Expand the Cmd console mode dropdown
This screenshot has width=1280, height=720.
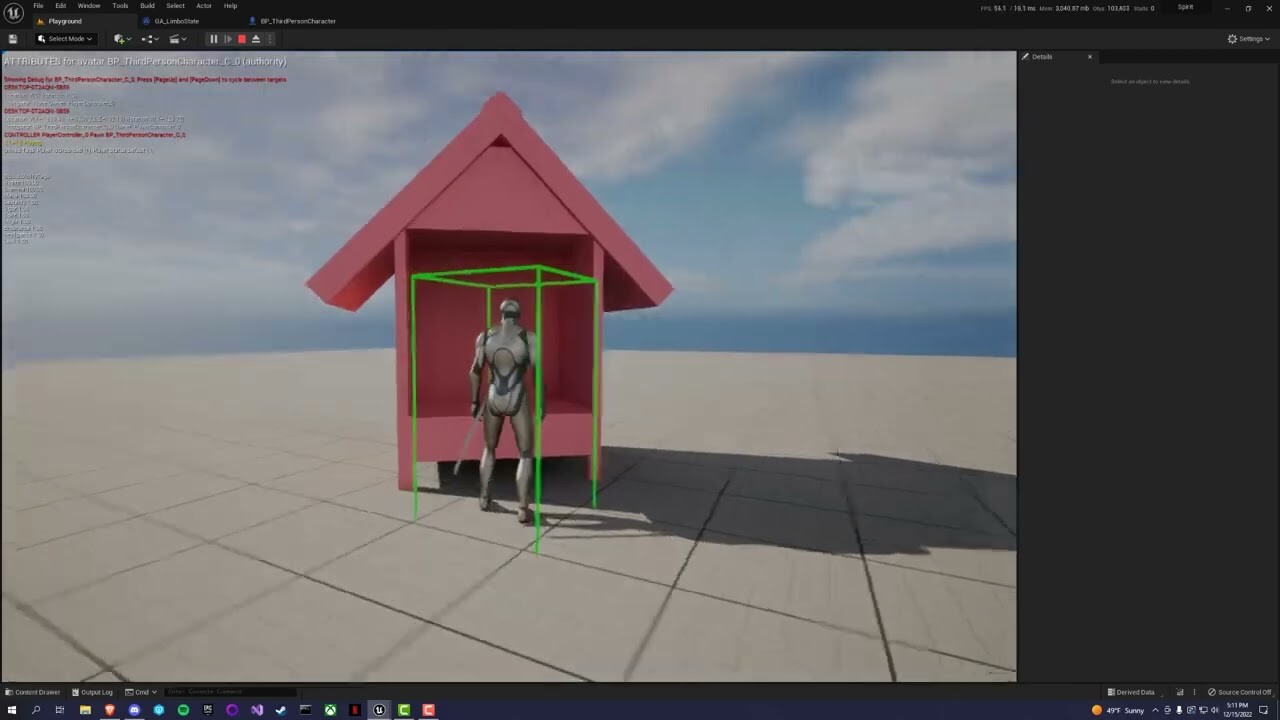141,691
